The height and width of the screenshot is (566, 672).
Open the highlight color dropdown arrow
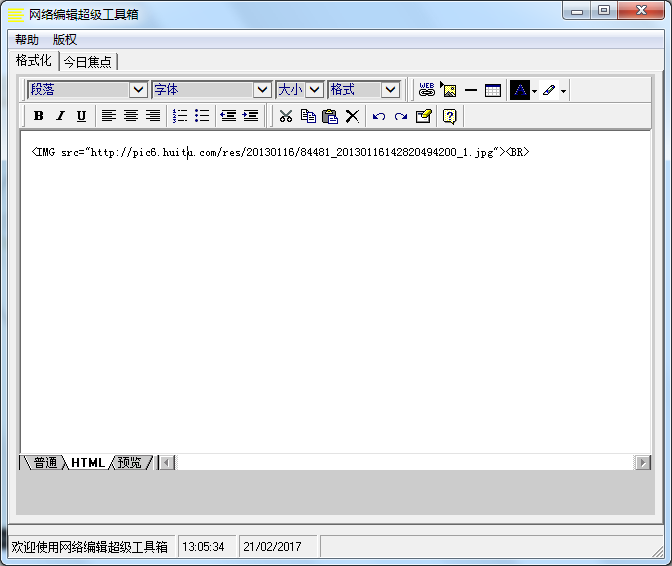pyautogui.click(x=563, y=91)
